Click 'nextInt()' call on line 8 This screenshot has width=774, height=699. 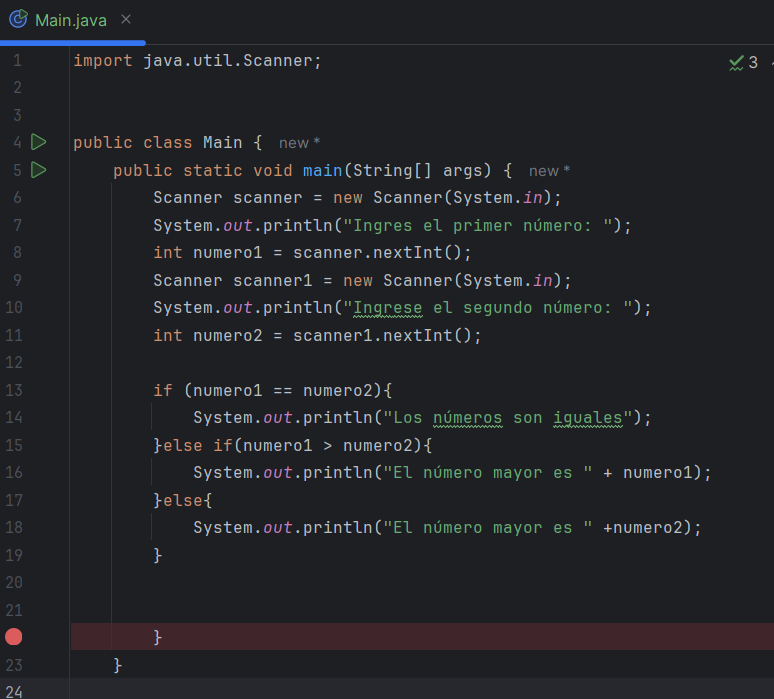pyautogui.click(x=417, y=253)
